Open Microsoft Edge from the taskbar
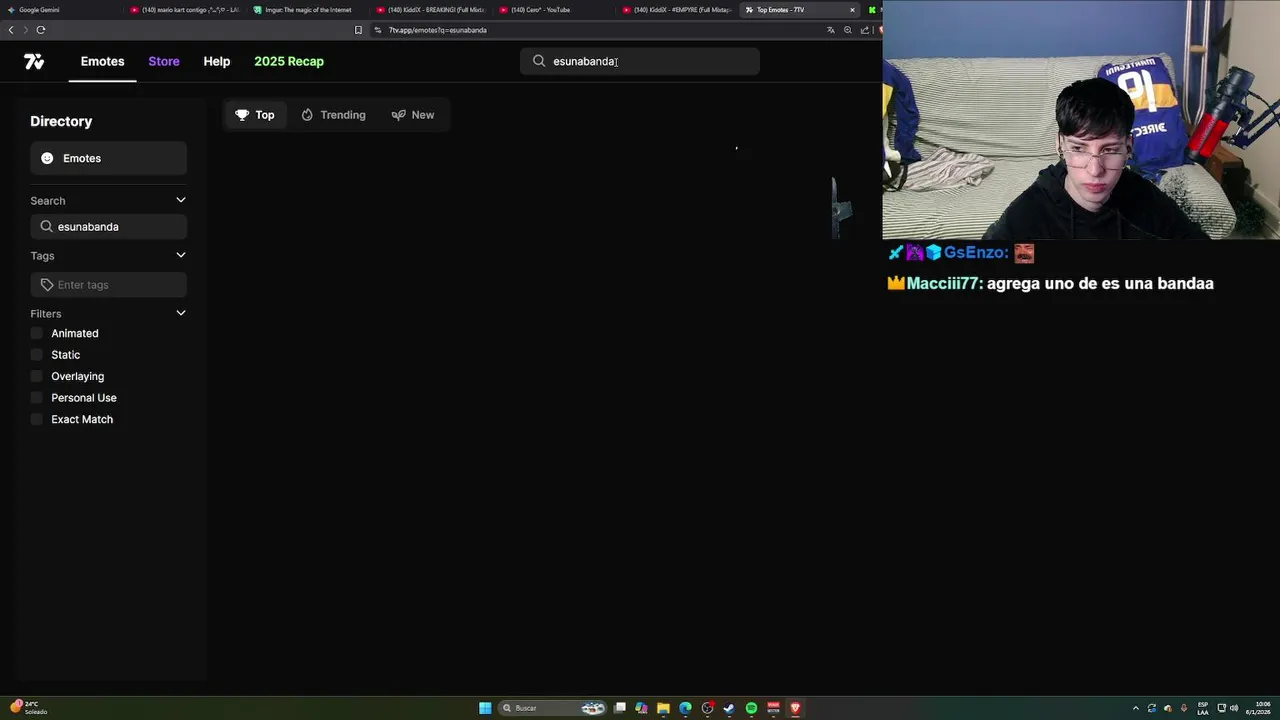 point(685,708)
